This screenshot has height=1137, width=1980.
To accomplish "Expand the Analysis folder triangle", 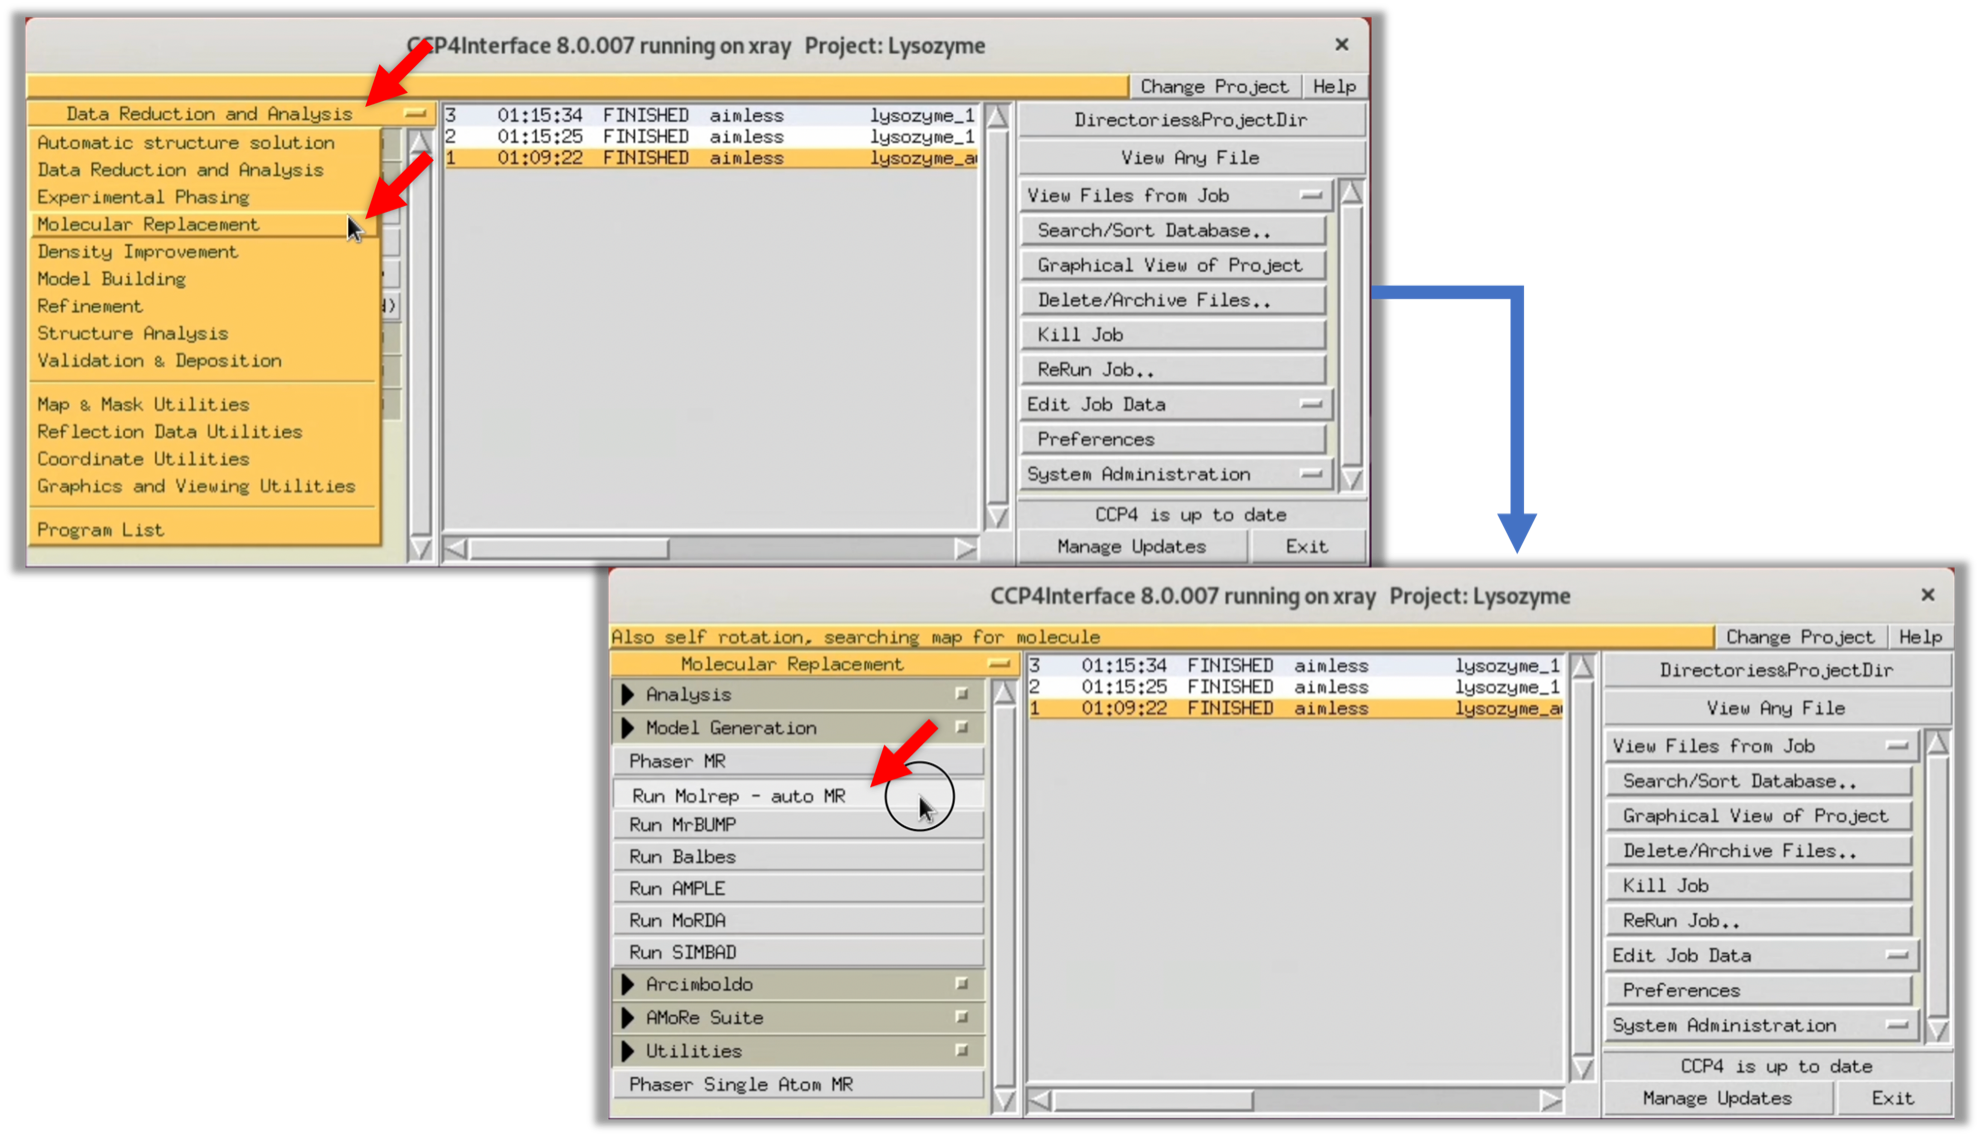I will tap(628, 695).
